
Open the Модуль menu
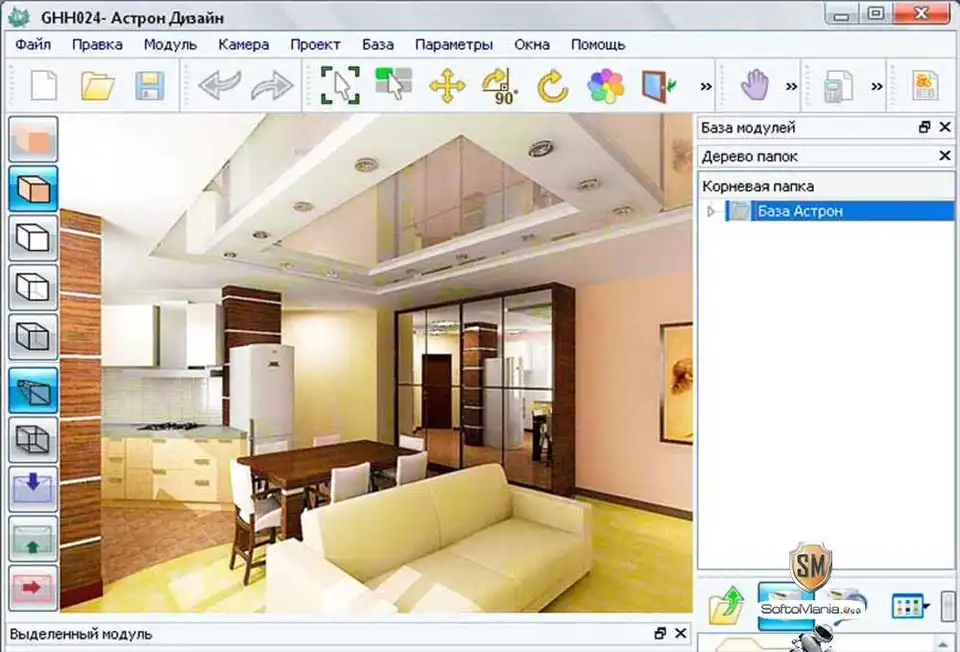click(x=170, y=45)
